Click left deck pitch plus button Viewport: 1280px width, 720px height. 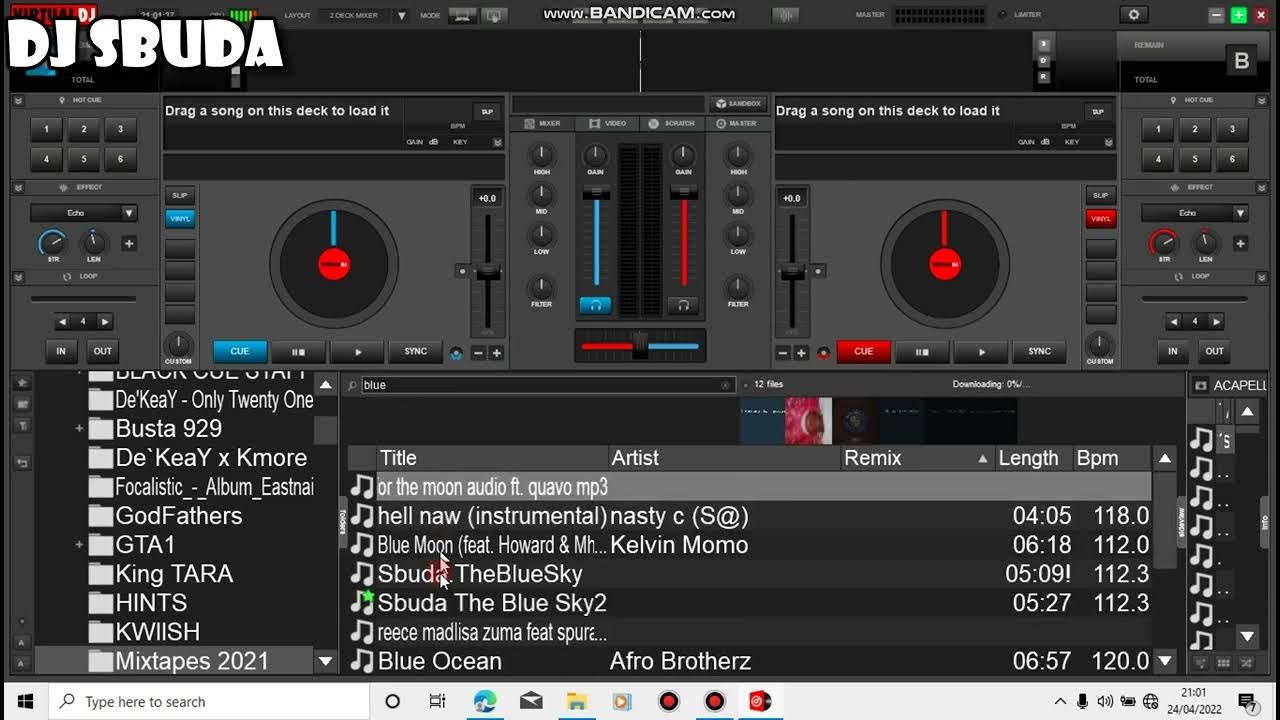[x=496, y=353]
